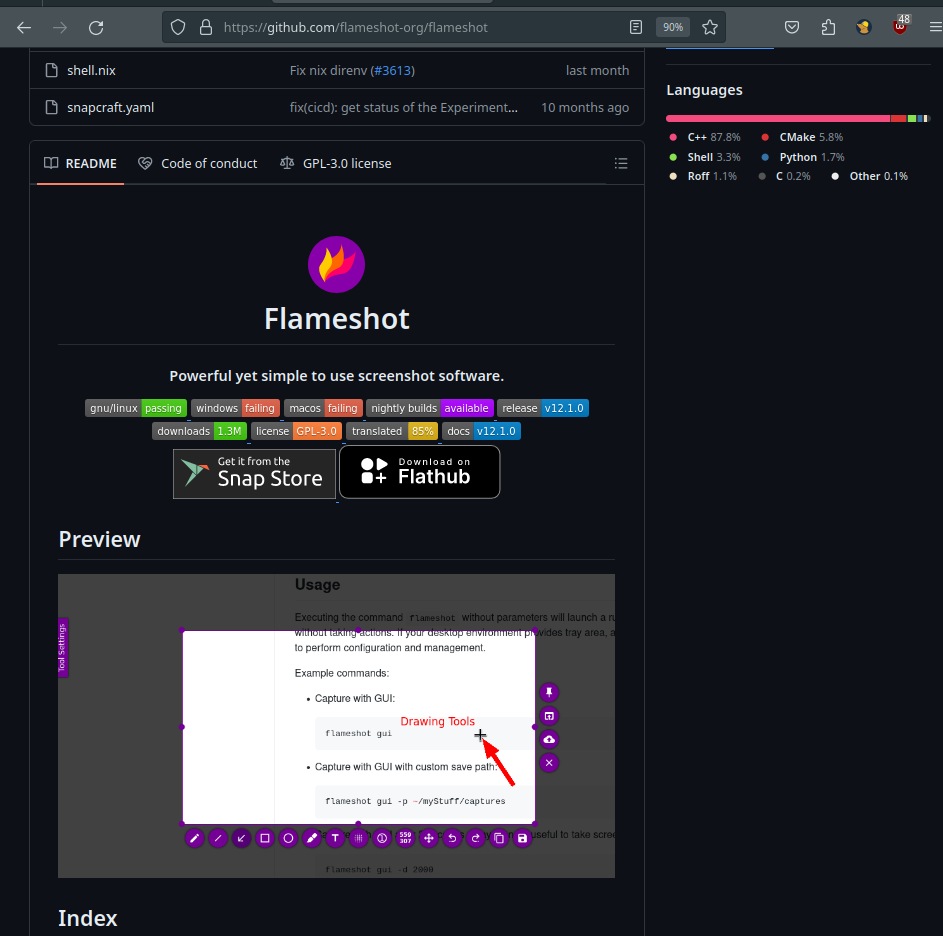Click the CMake 5.8% language entry
The image size is (943, 936).
pos(802,137)
